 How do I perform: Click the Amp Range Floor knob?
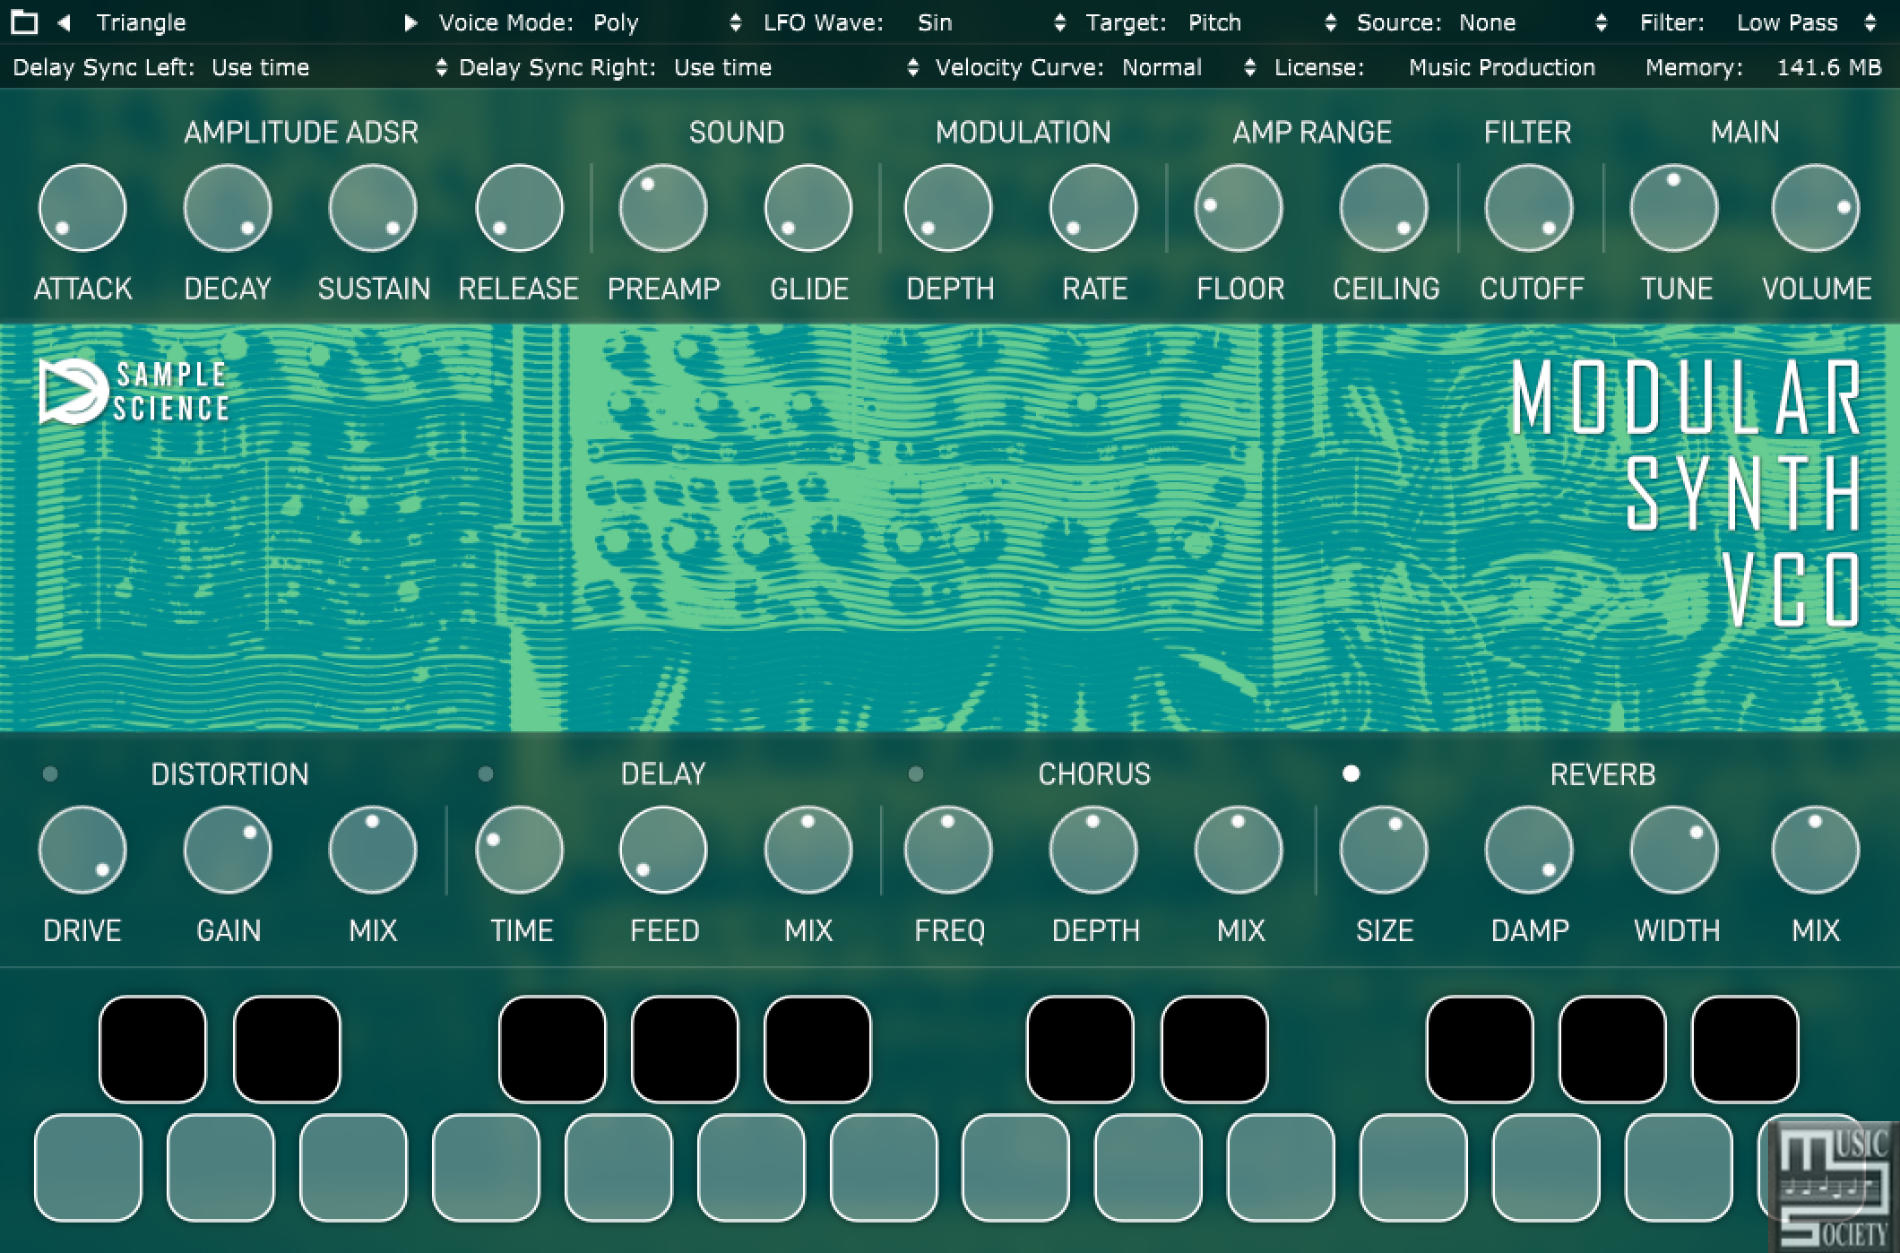1238,208
